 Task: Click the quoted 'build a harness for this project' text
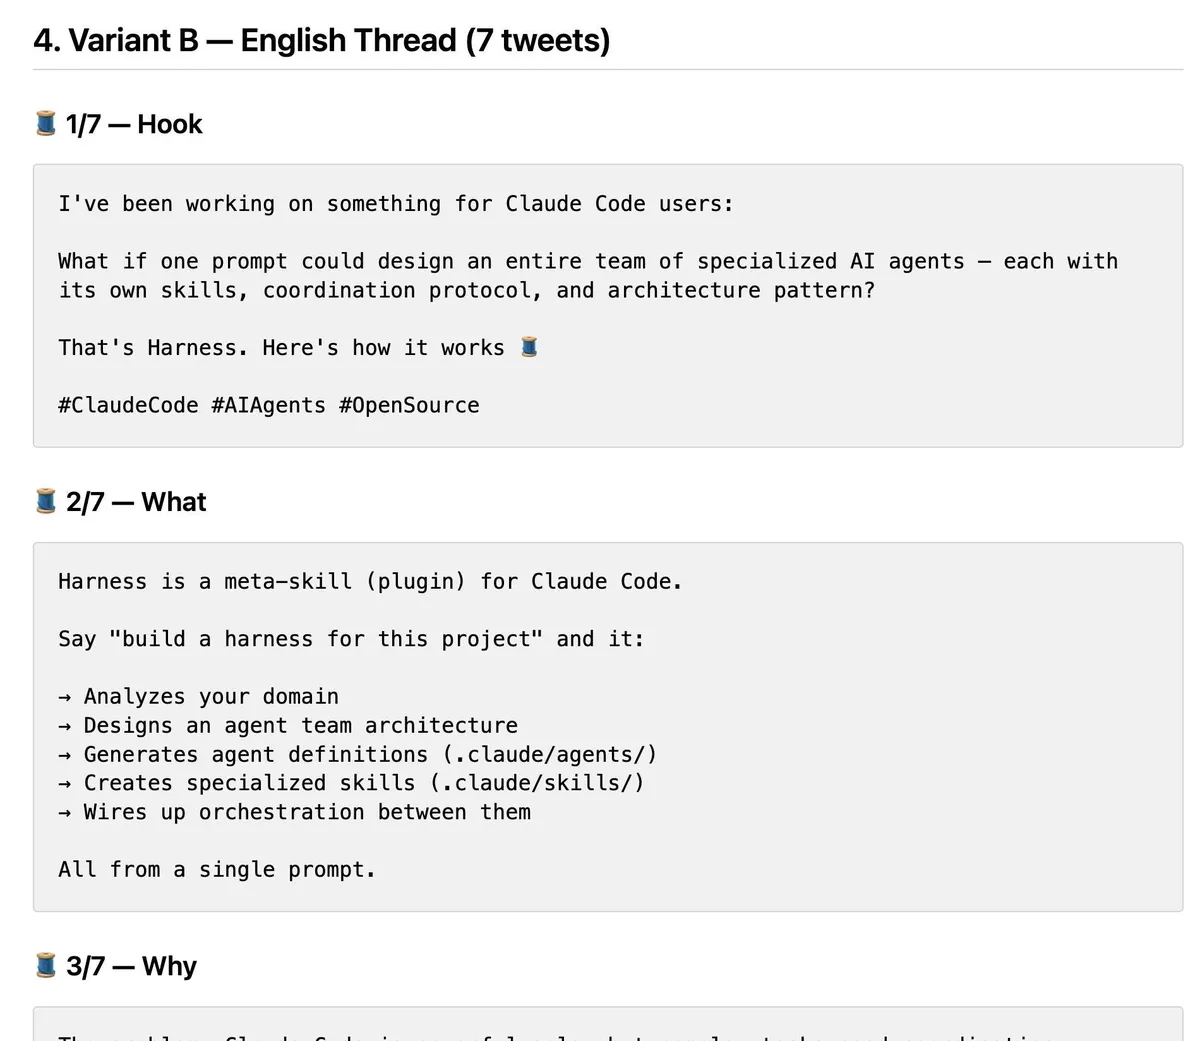(x=326, y=639)
